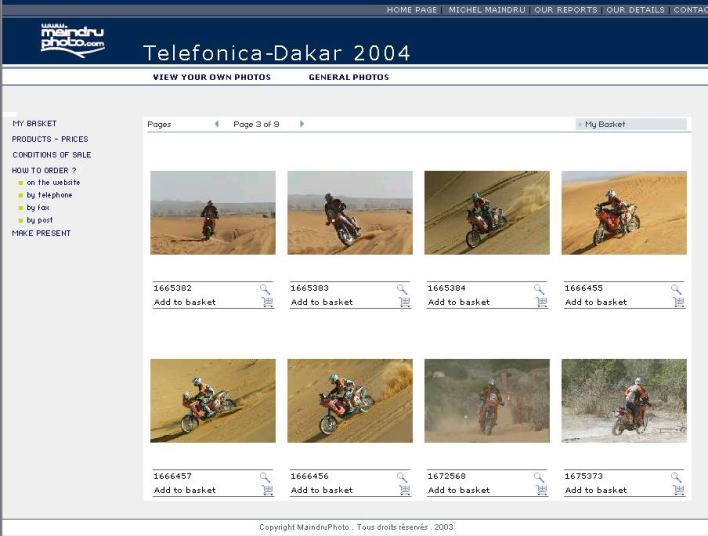Click Add to basket text for 1672568
This screenshot has height=536, width=708.
coord(459,490)
